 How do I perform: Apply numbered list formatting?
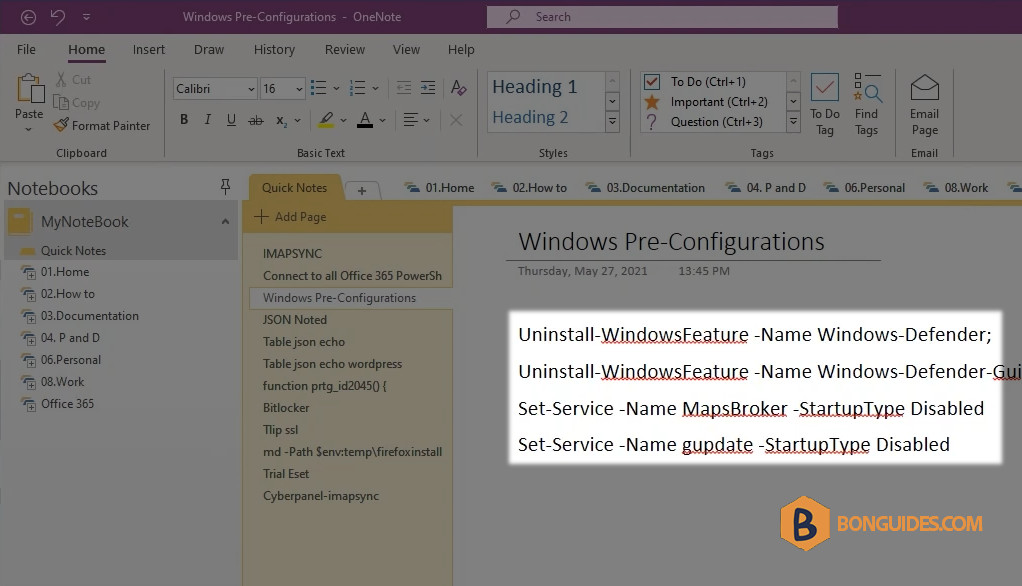(x=357, y=88)
